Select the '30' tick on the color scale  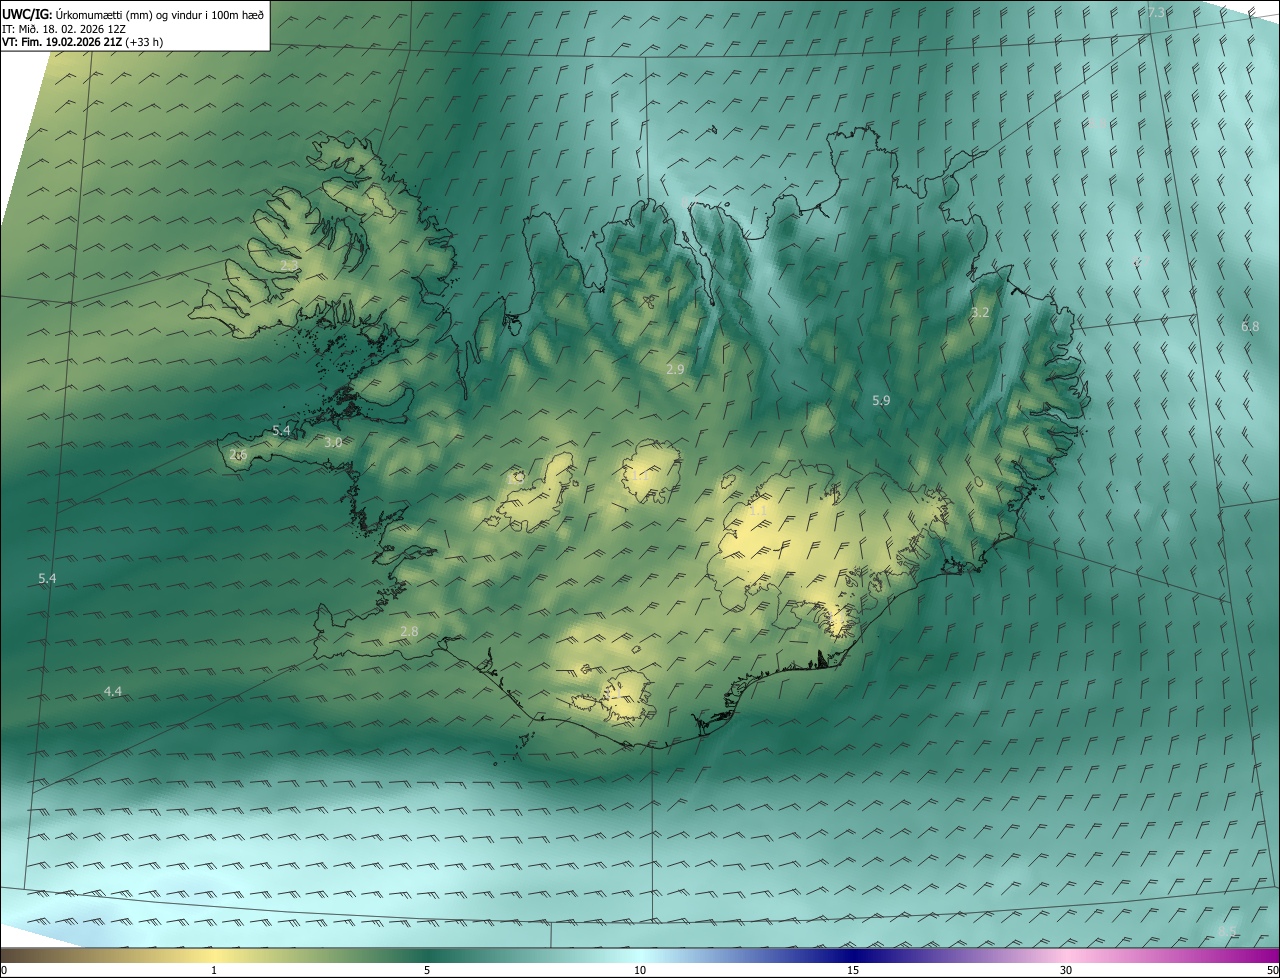1066,970
